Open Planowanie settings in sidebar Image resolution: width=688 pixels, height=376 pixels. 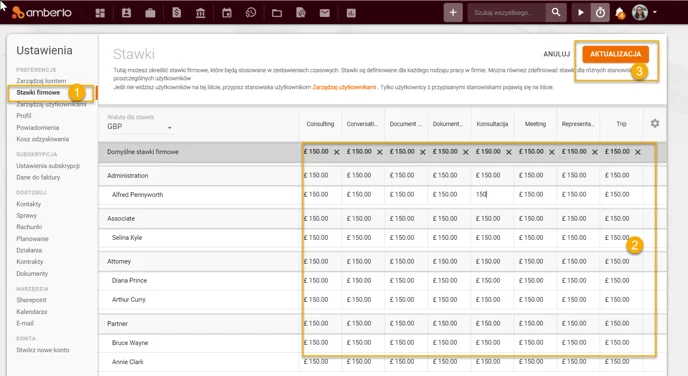tap(32, 239)
